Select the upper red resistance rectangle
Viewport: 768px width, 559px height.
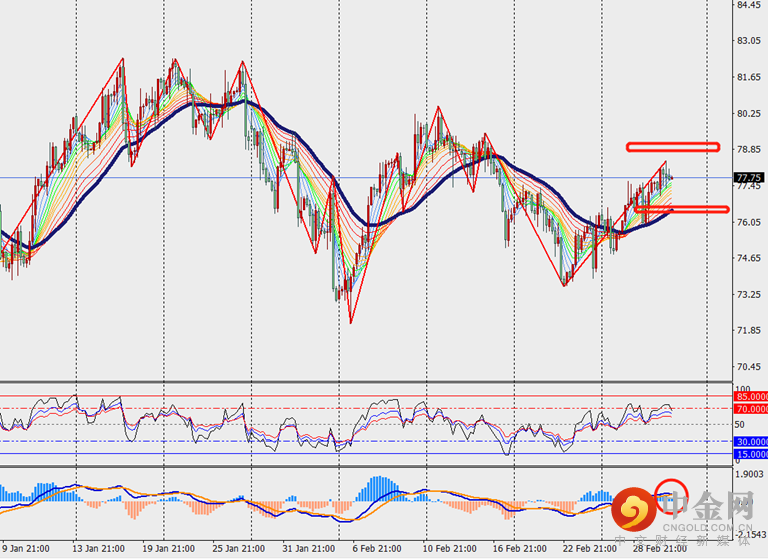click(x=673, y=147)
